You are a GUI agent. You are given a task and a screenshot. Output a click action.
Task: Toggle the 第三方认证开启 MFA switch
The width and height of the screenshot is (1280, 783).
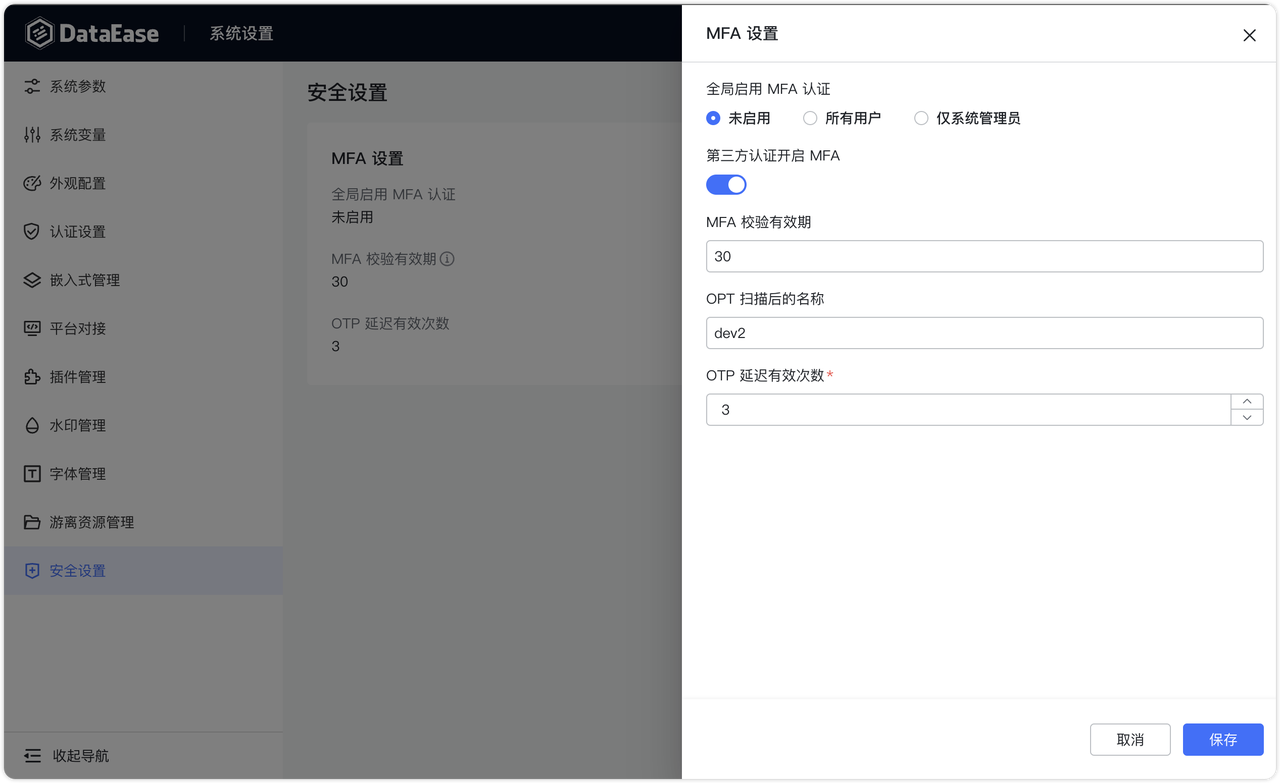[x=726, y=184]
